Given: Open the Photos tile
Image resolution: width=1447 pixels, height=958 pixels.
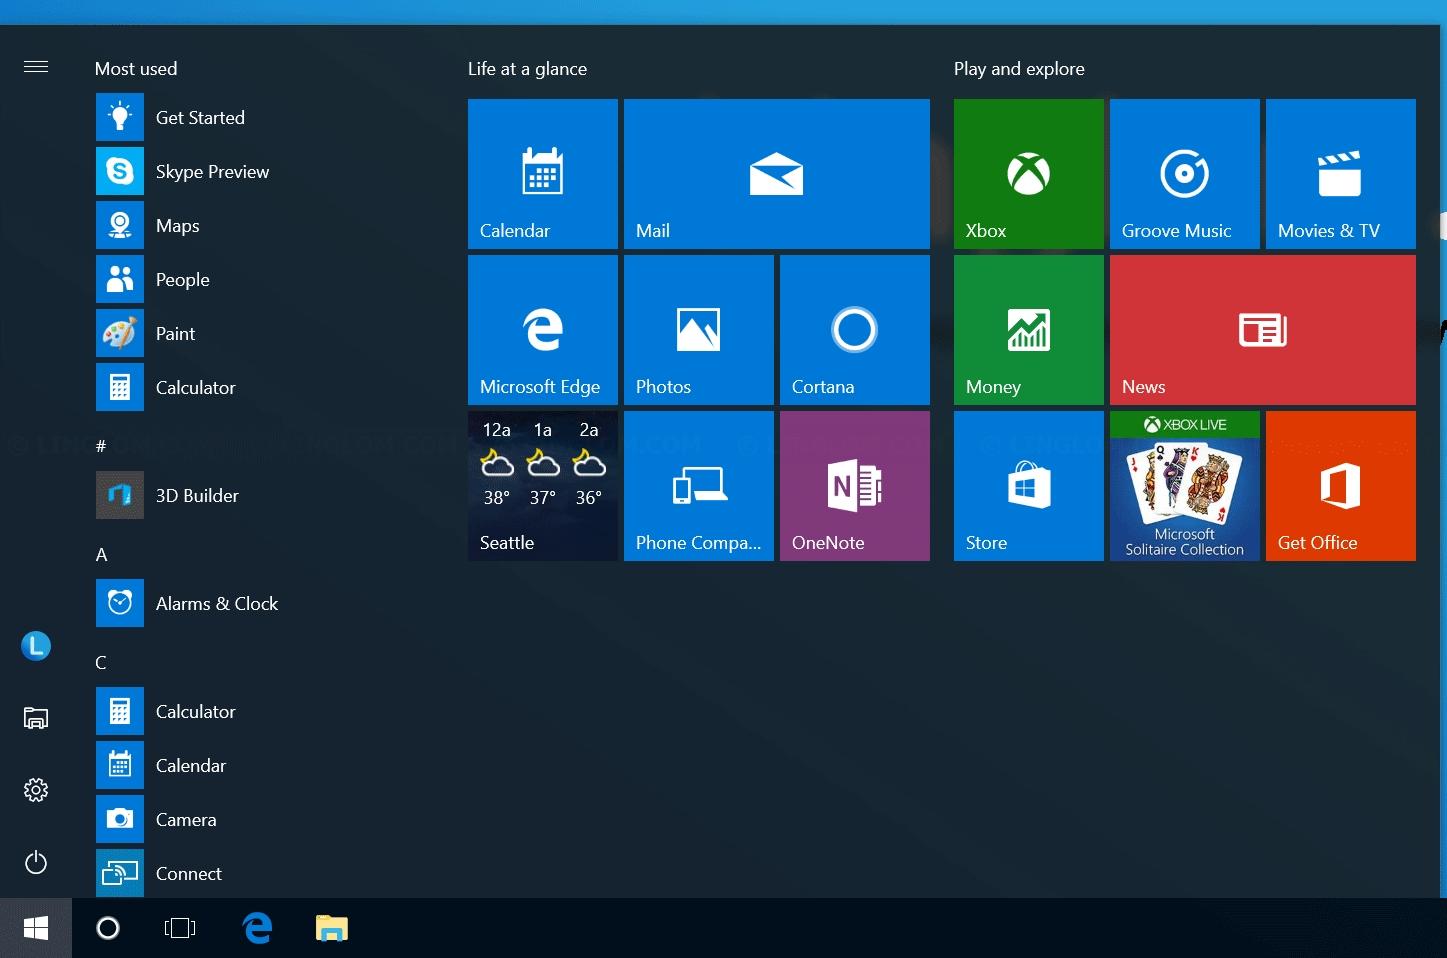Looking at the screenshot, I should click(698, 330).
